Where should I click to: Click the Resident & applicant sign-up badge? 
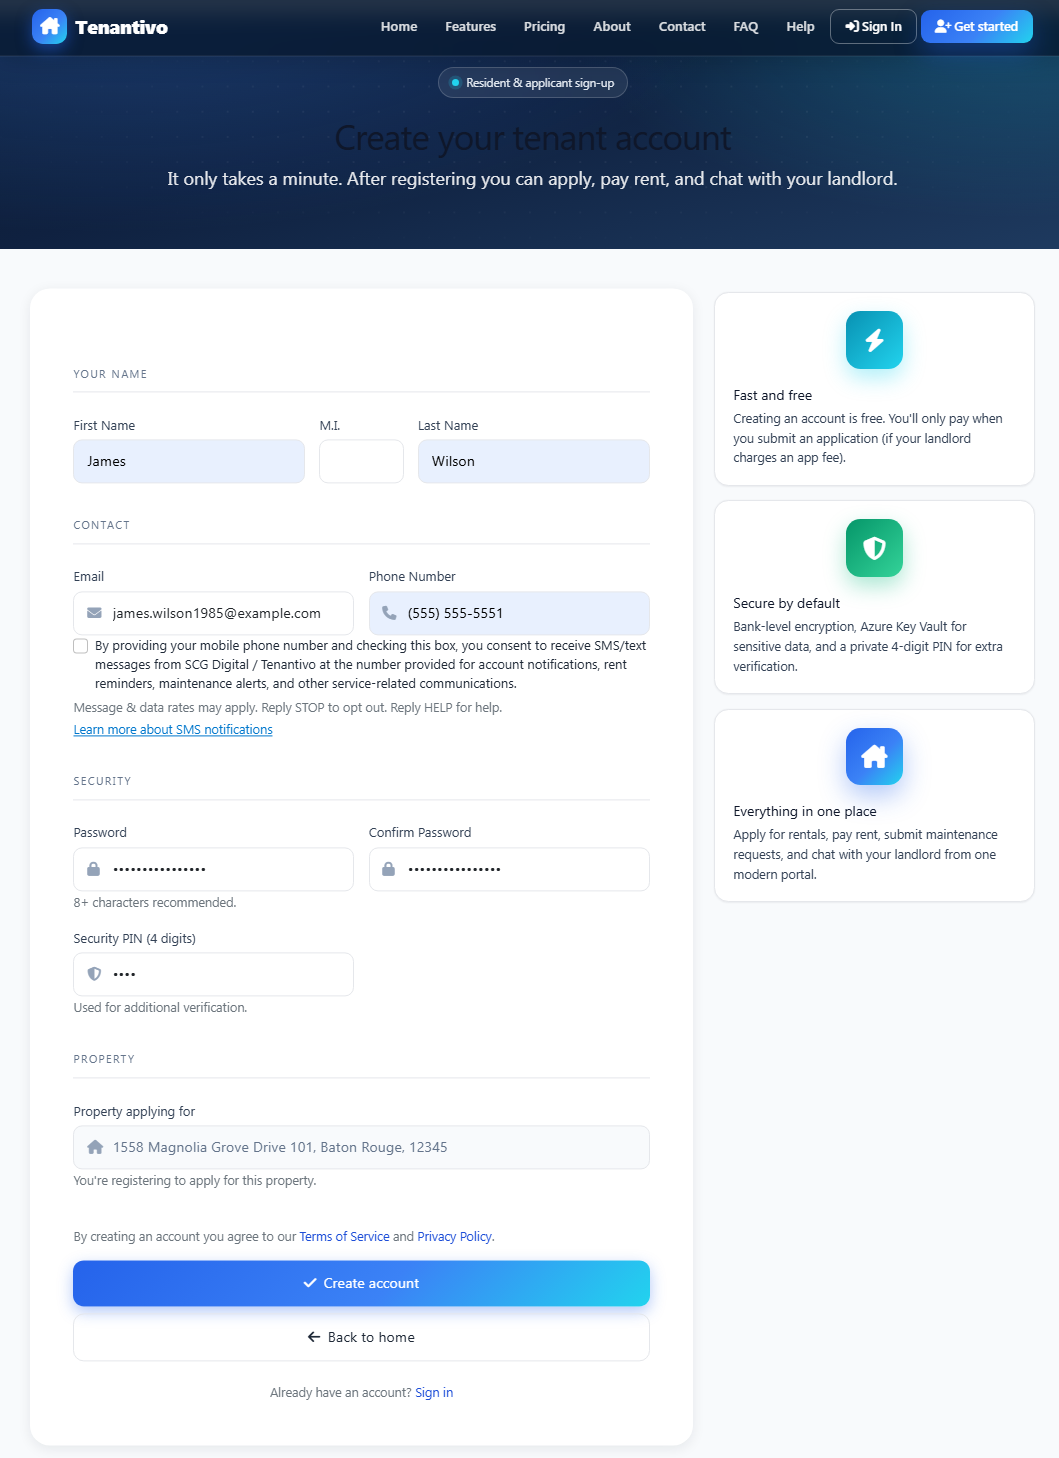pyautogui.click(x=533, y=83)
